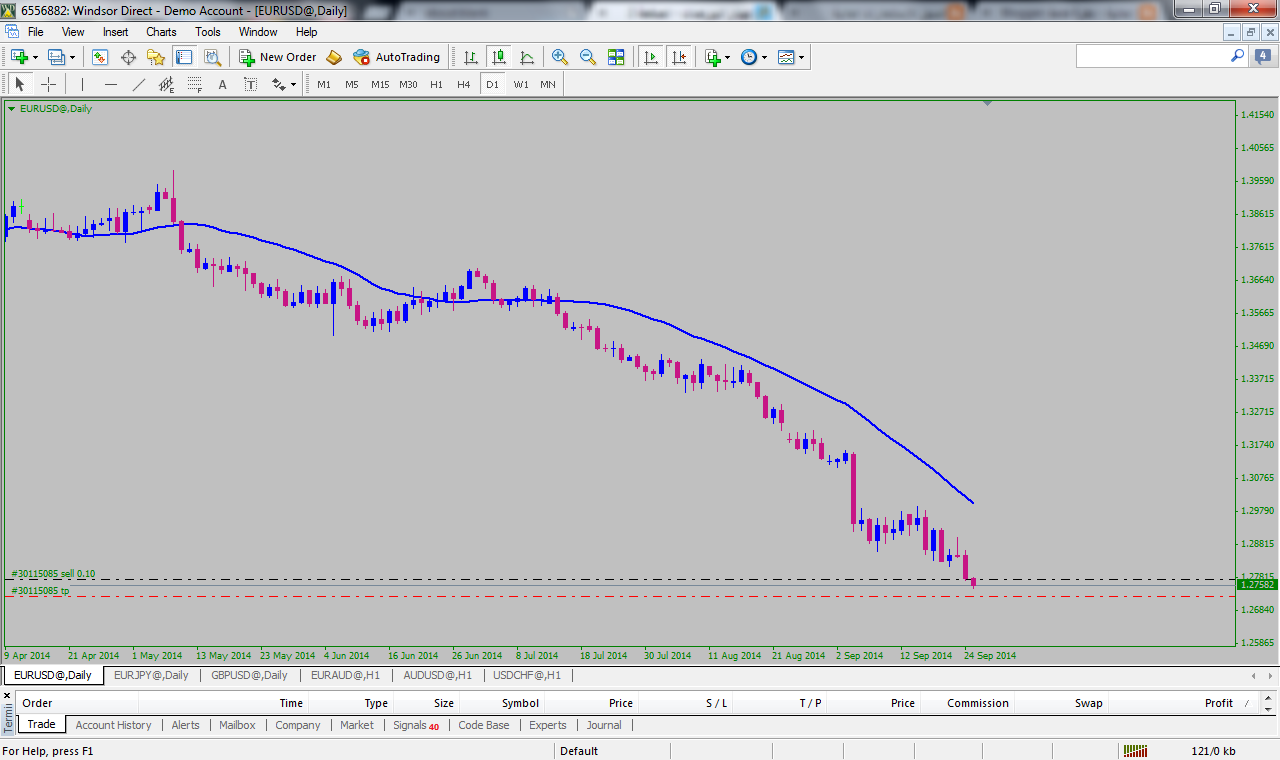Screen dimensions: 1280x760
Task: Open the Insert menu
Action: tap(115, 32)
